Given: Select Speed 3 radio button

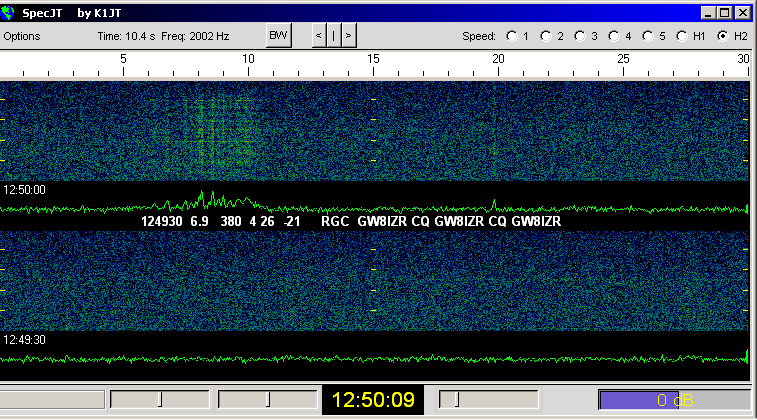Looking at the screenshot, I should (x=580, y=36).
